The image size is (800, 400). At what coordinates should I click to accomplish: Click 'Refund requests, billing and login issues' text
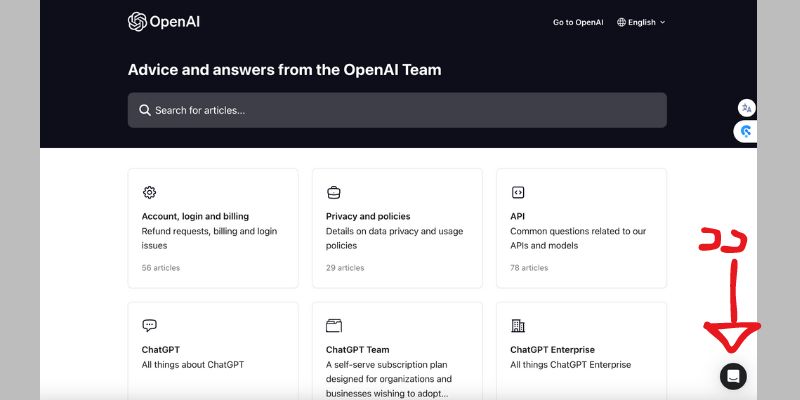(x=209, y=238)
